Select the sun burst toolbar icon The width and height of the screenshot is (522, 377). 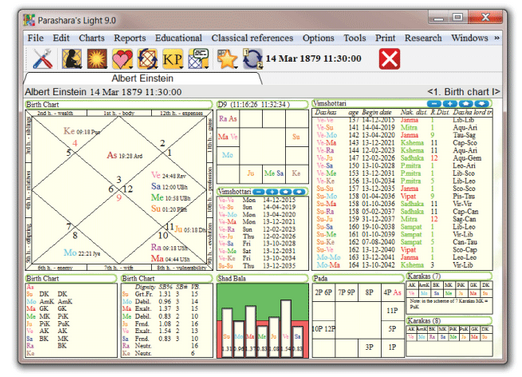pyautogui.click(x=97, y=59)
